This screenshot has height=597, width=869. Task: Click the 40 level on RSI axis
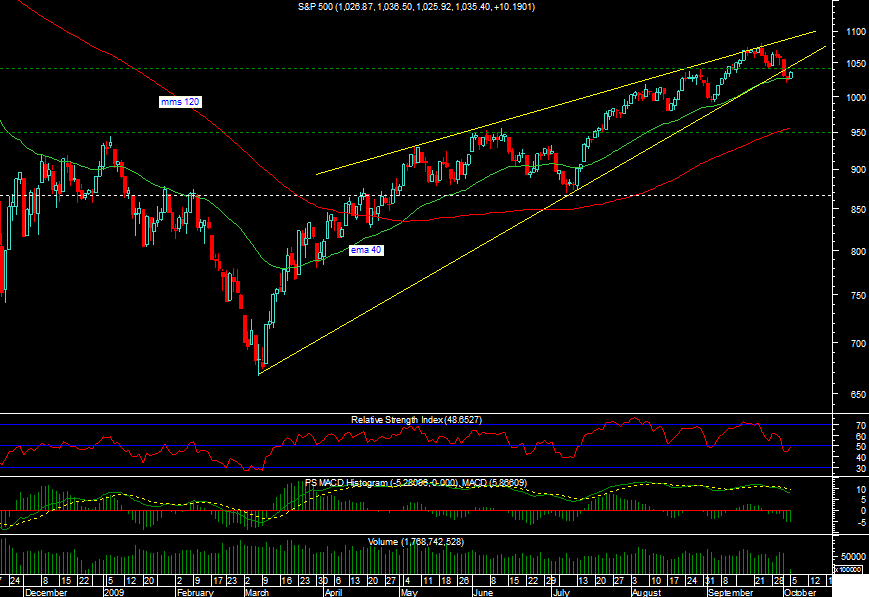pyautogui.click(x=861, y=458)
